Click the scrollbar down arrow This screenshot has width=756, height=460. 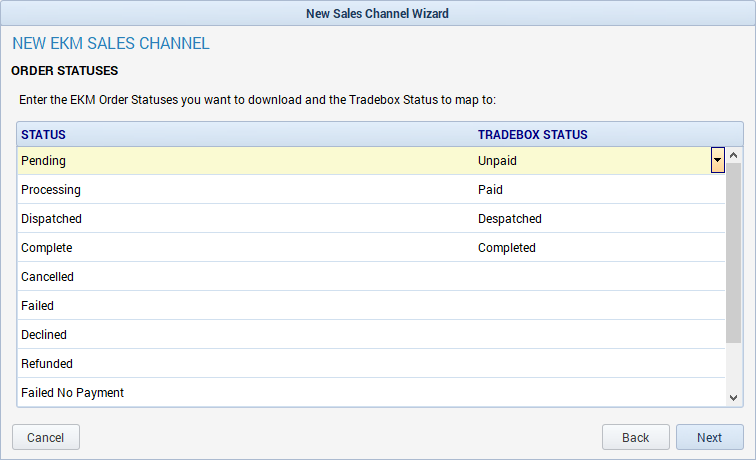(x=733, y=398)
